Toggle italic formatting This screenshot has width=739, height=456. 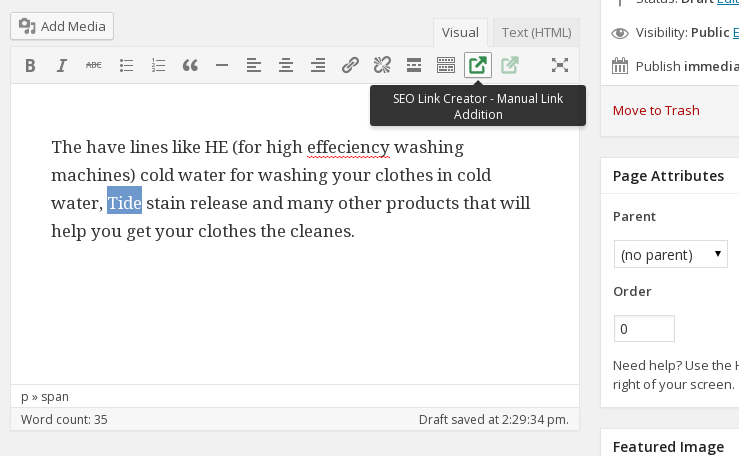(62, 65)
